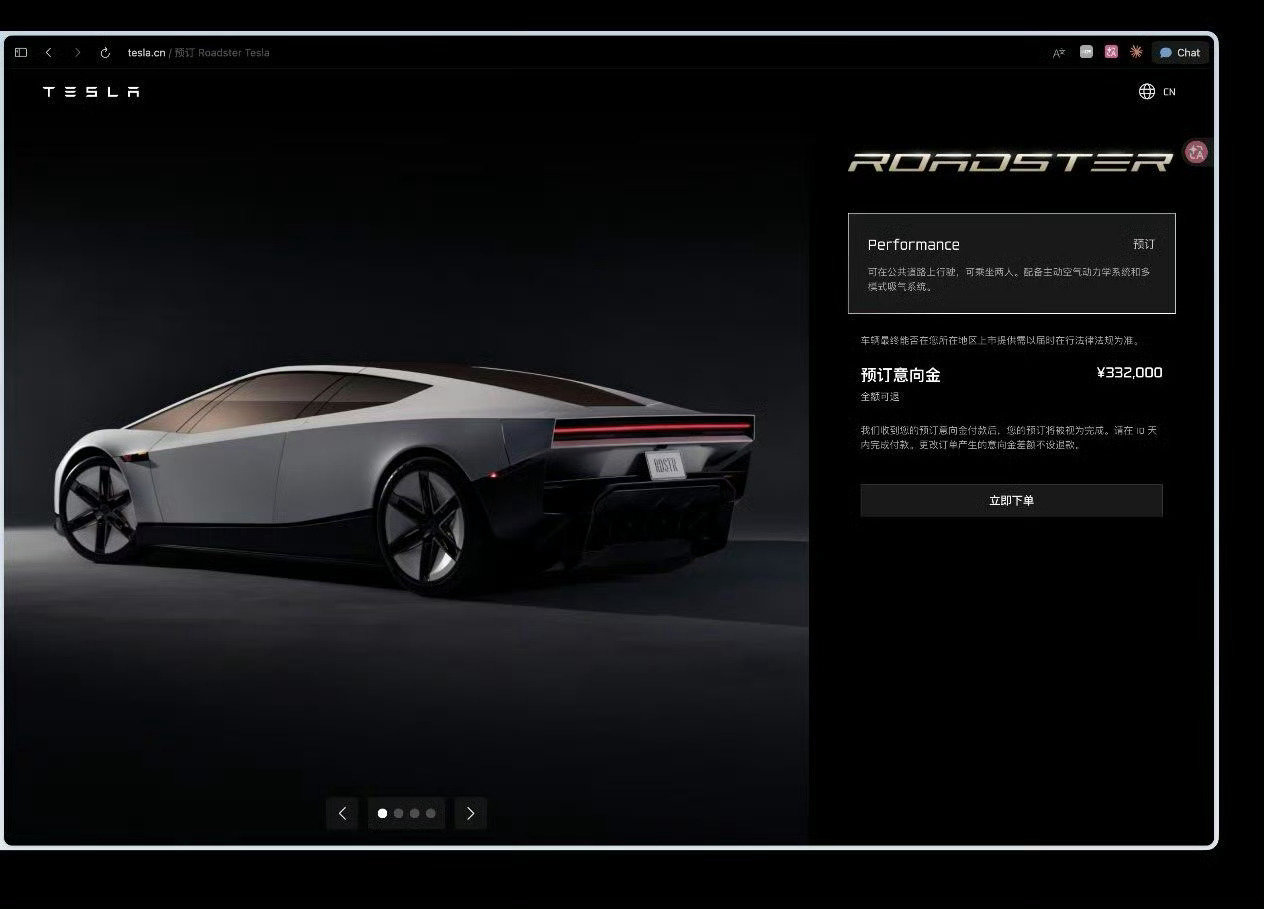Select the Performance 预订 option card
The height and width of the screenshot is (909, 1264).
(x=1011, y=263)
